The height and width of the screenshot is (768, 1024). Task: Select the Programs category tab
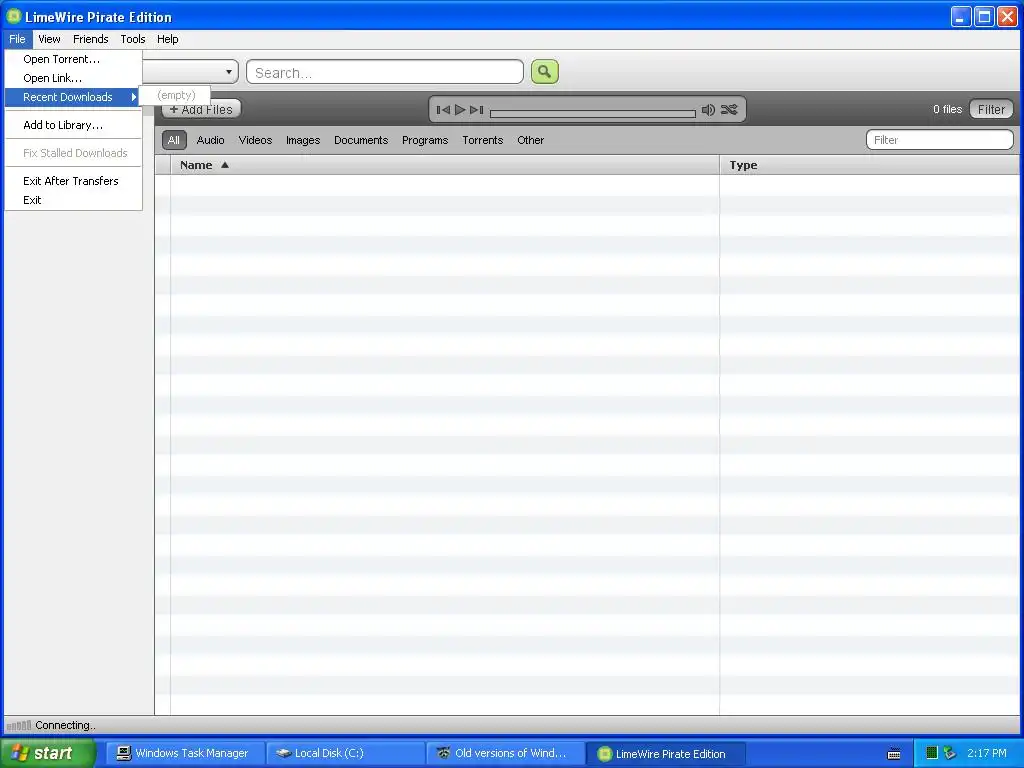click(x=425, y=140)
